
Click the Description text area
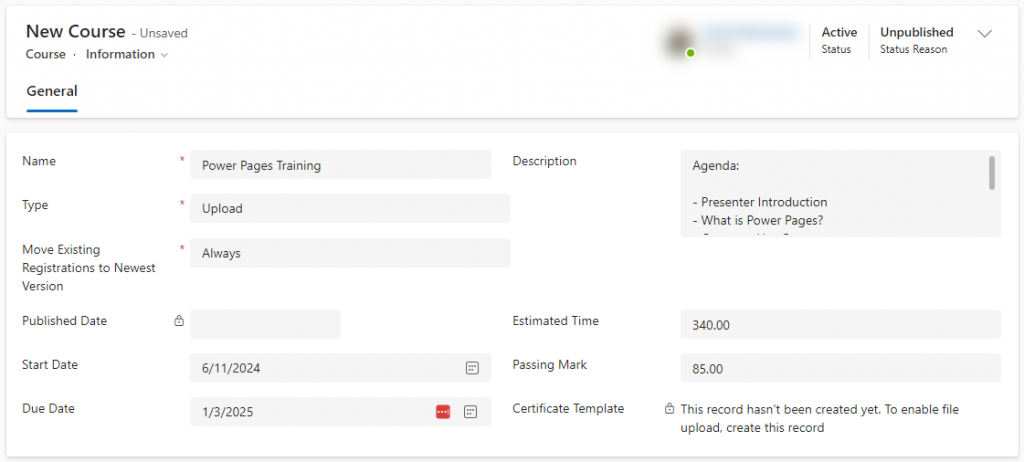pyautogui.click(x=836, y=193)
